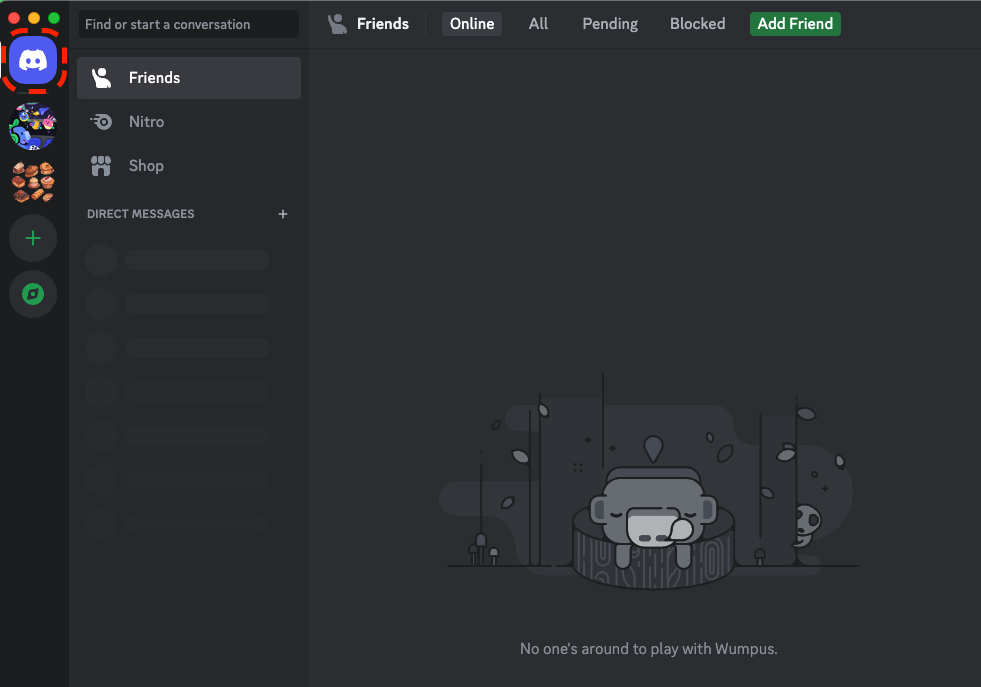
Task: Open the Blocked users tab
Action: pyautogui.click(x=697, y=24)
